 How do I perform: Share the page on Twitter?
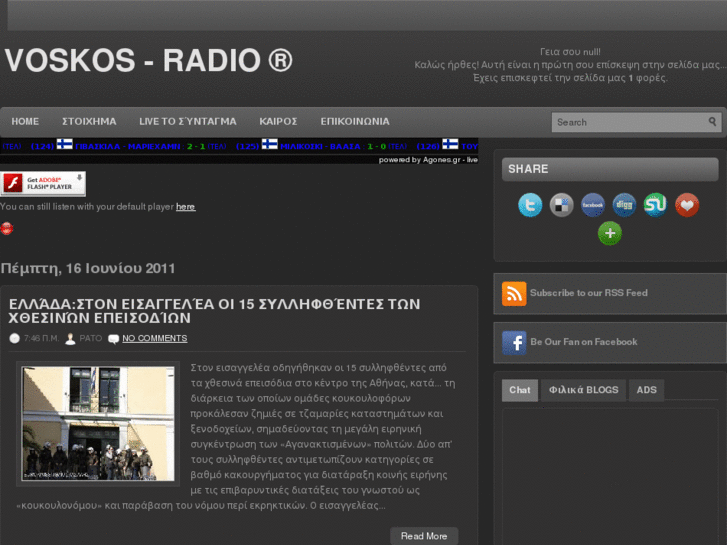(530, 205)
